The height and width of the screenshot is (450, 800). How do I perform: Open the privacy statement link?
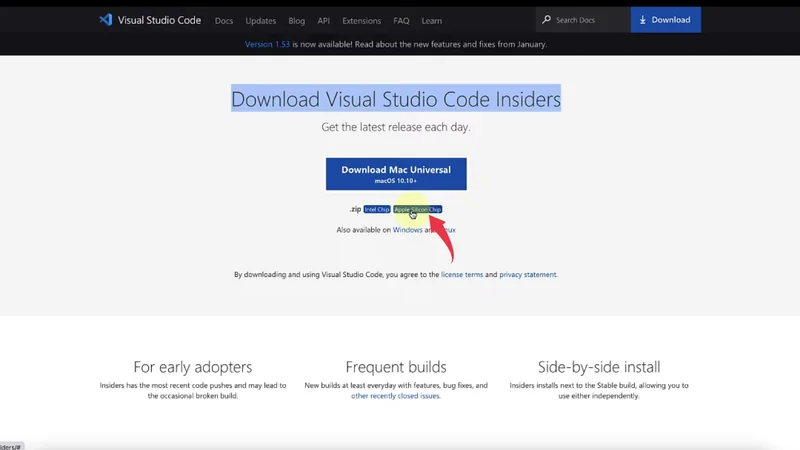tap(527, 274)
